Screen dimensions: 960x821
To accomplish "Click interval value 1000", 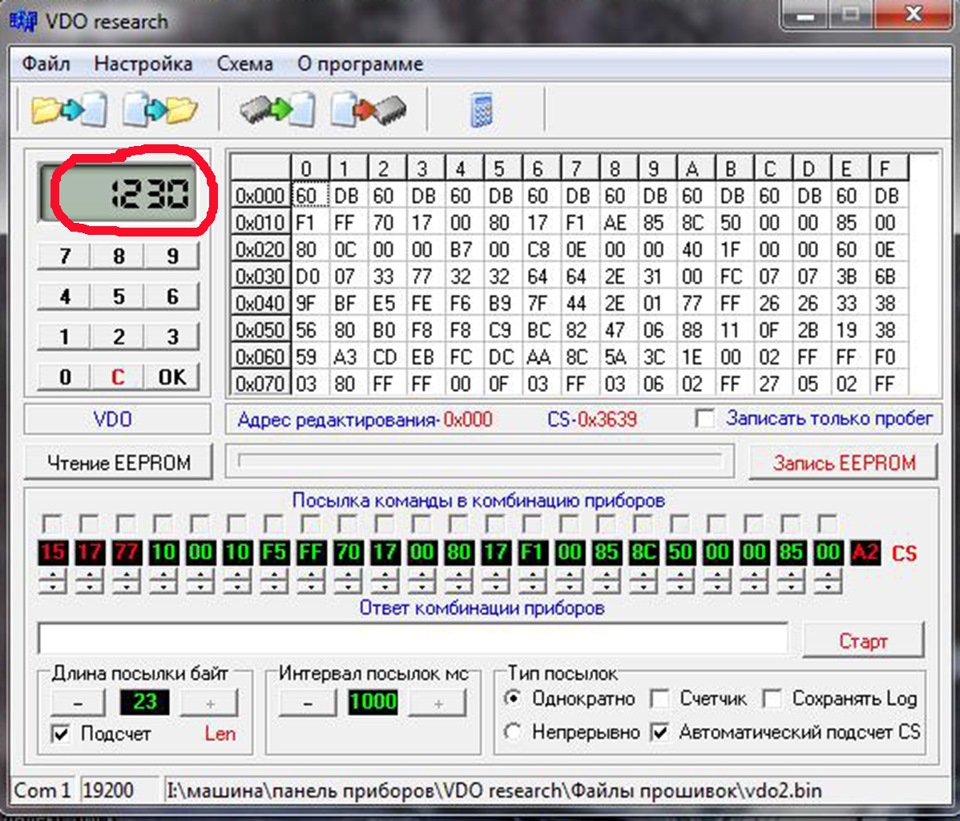I will [373, 702].
